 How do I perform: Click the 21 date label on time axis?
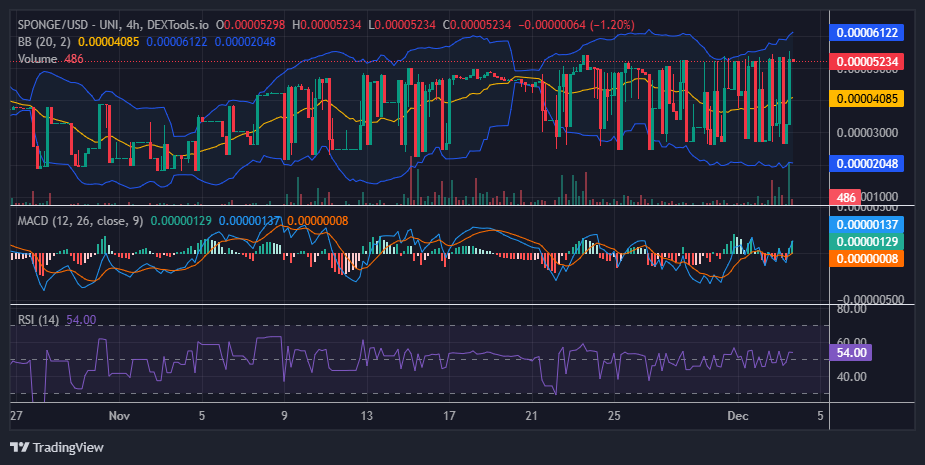point(532,415)
